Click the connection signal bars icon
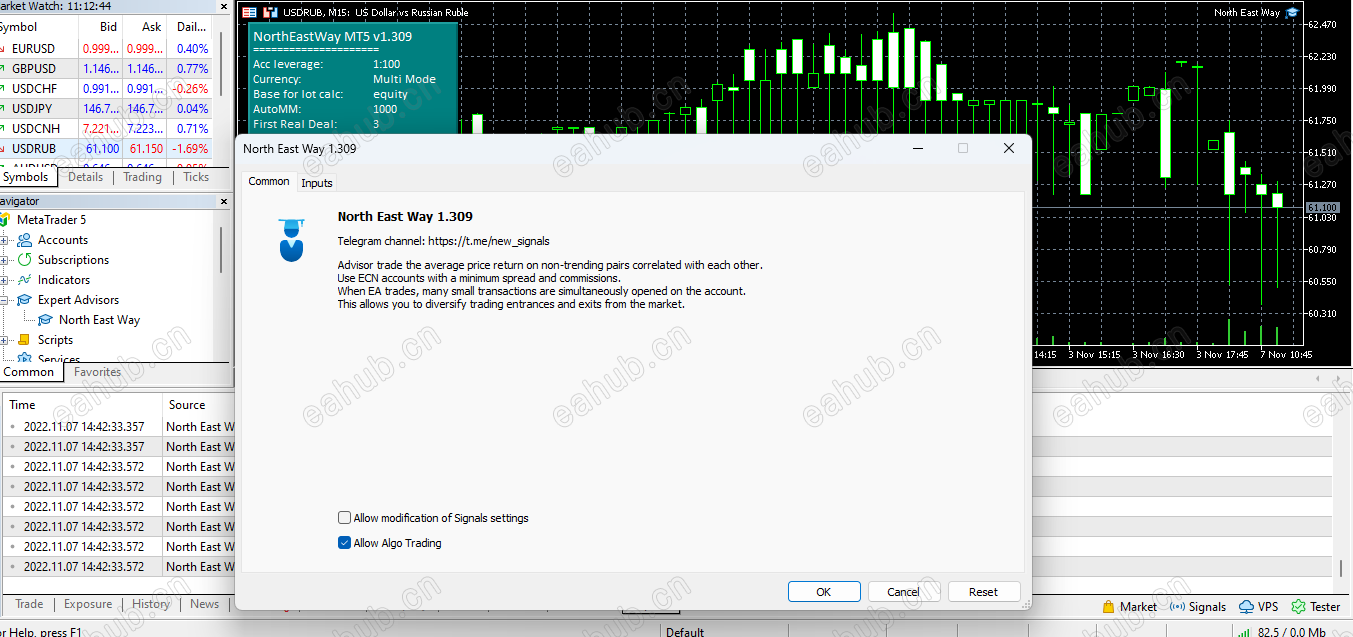The height and width of the screenshot is (637, 1353). pos(1243,631)
